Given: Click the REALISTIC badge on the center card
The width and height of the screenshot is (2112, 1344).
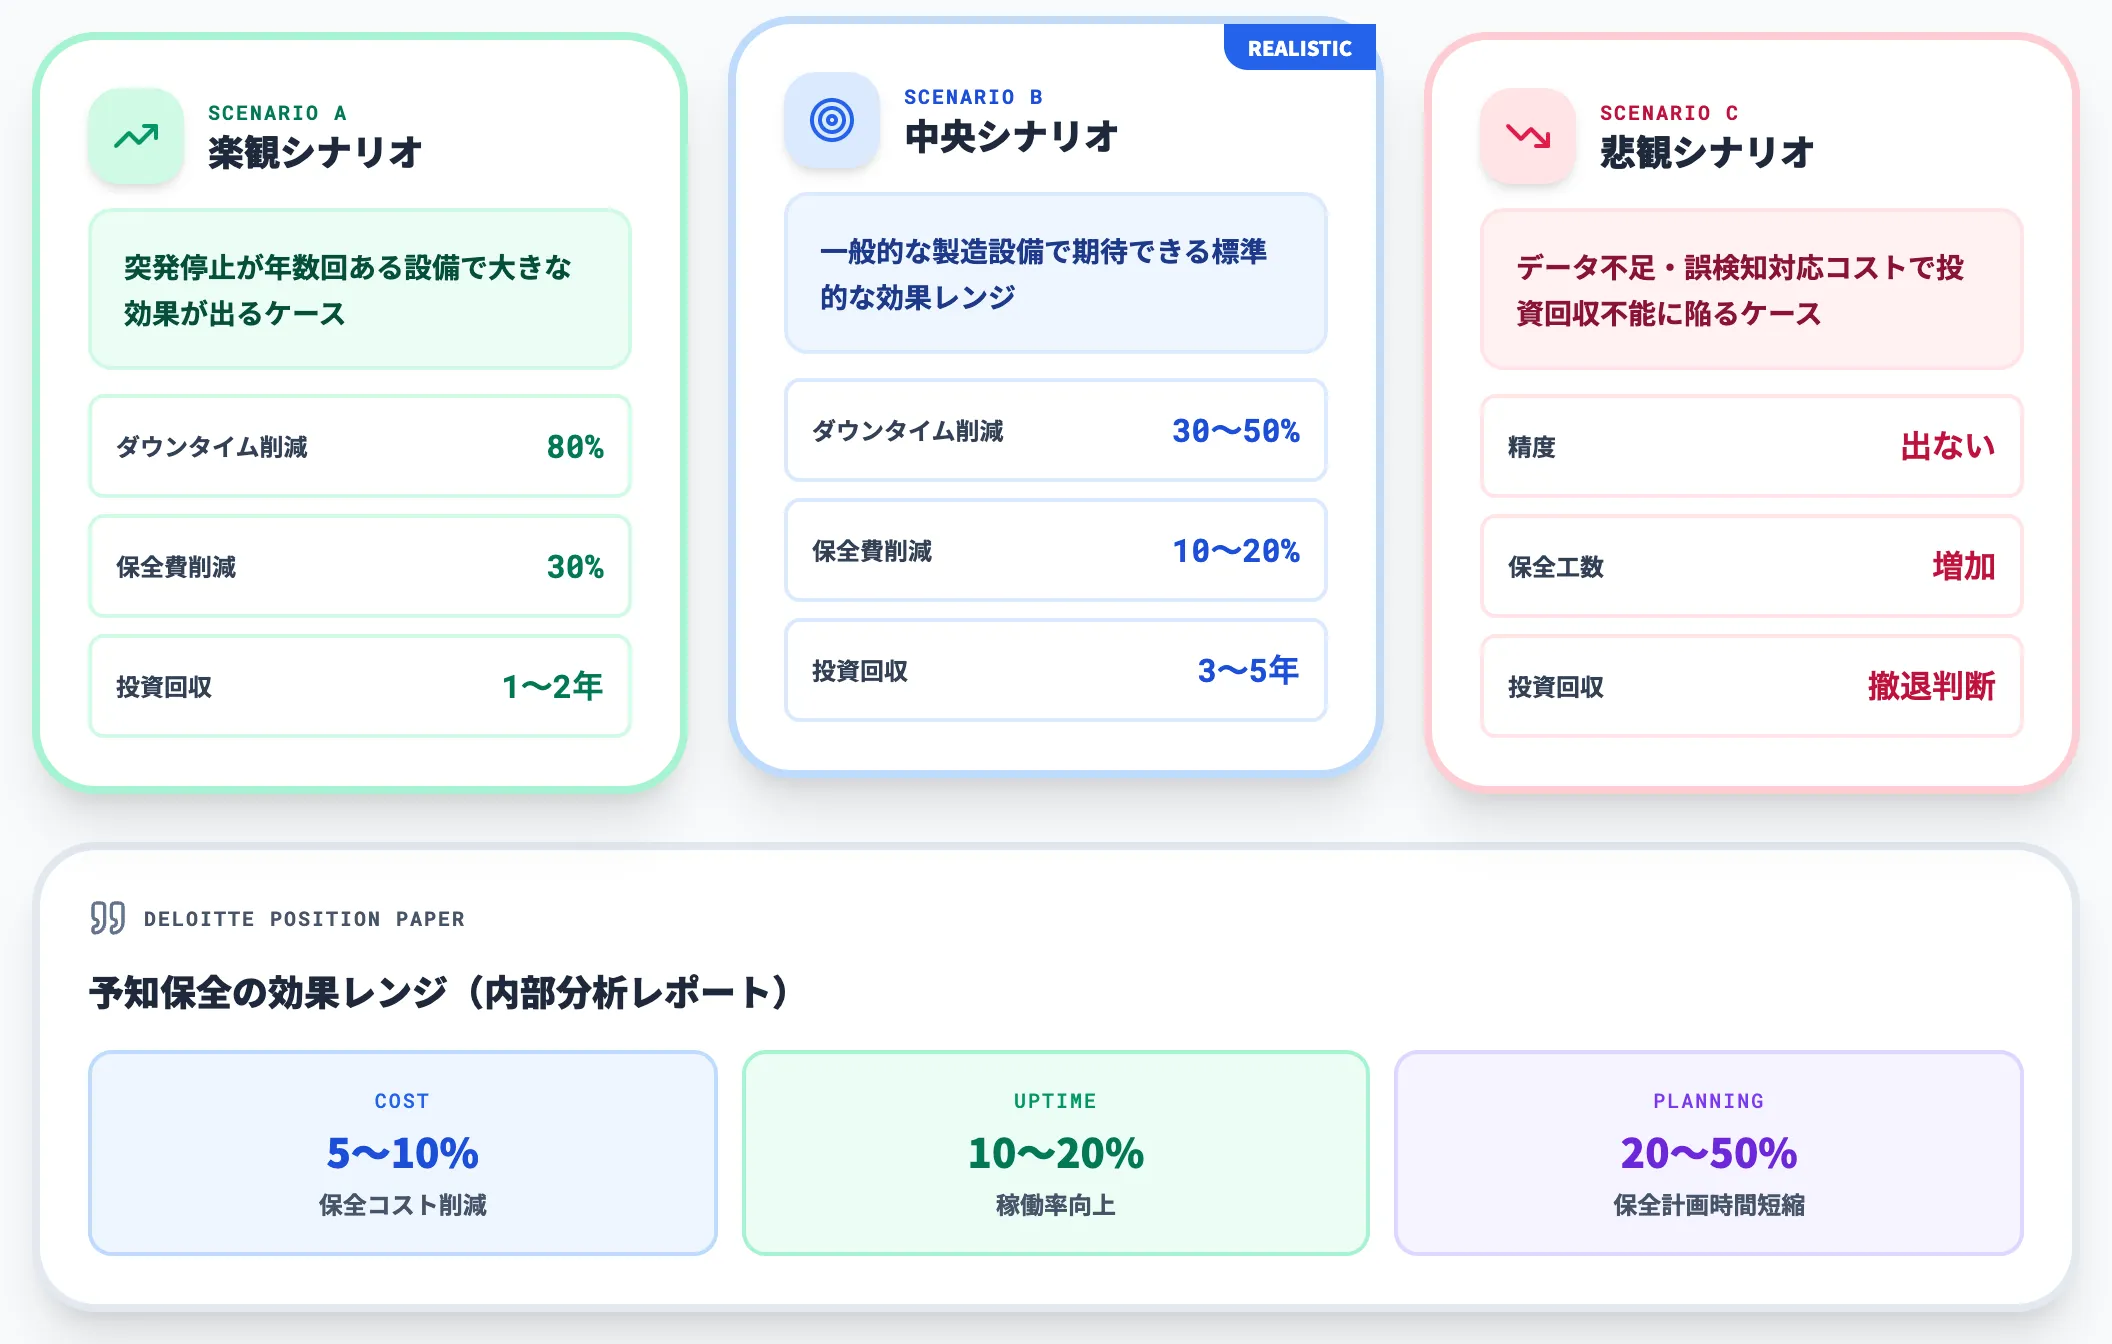Looking at the screenshot, I should [x=1299, y=47].
